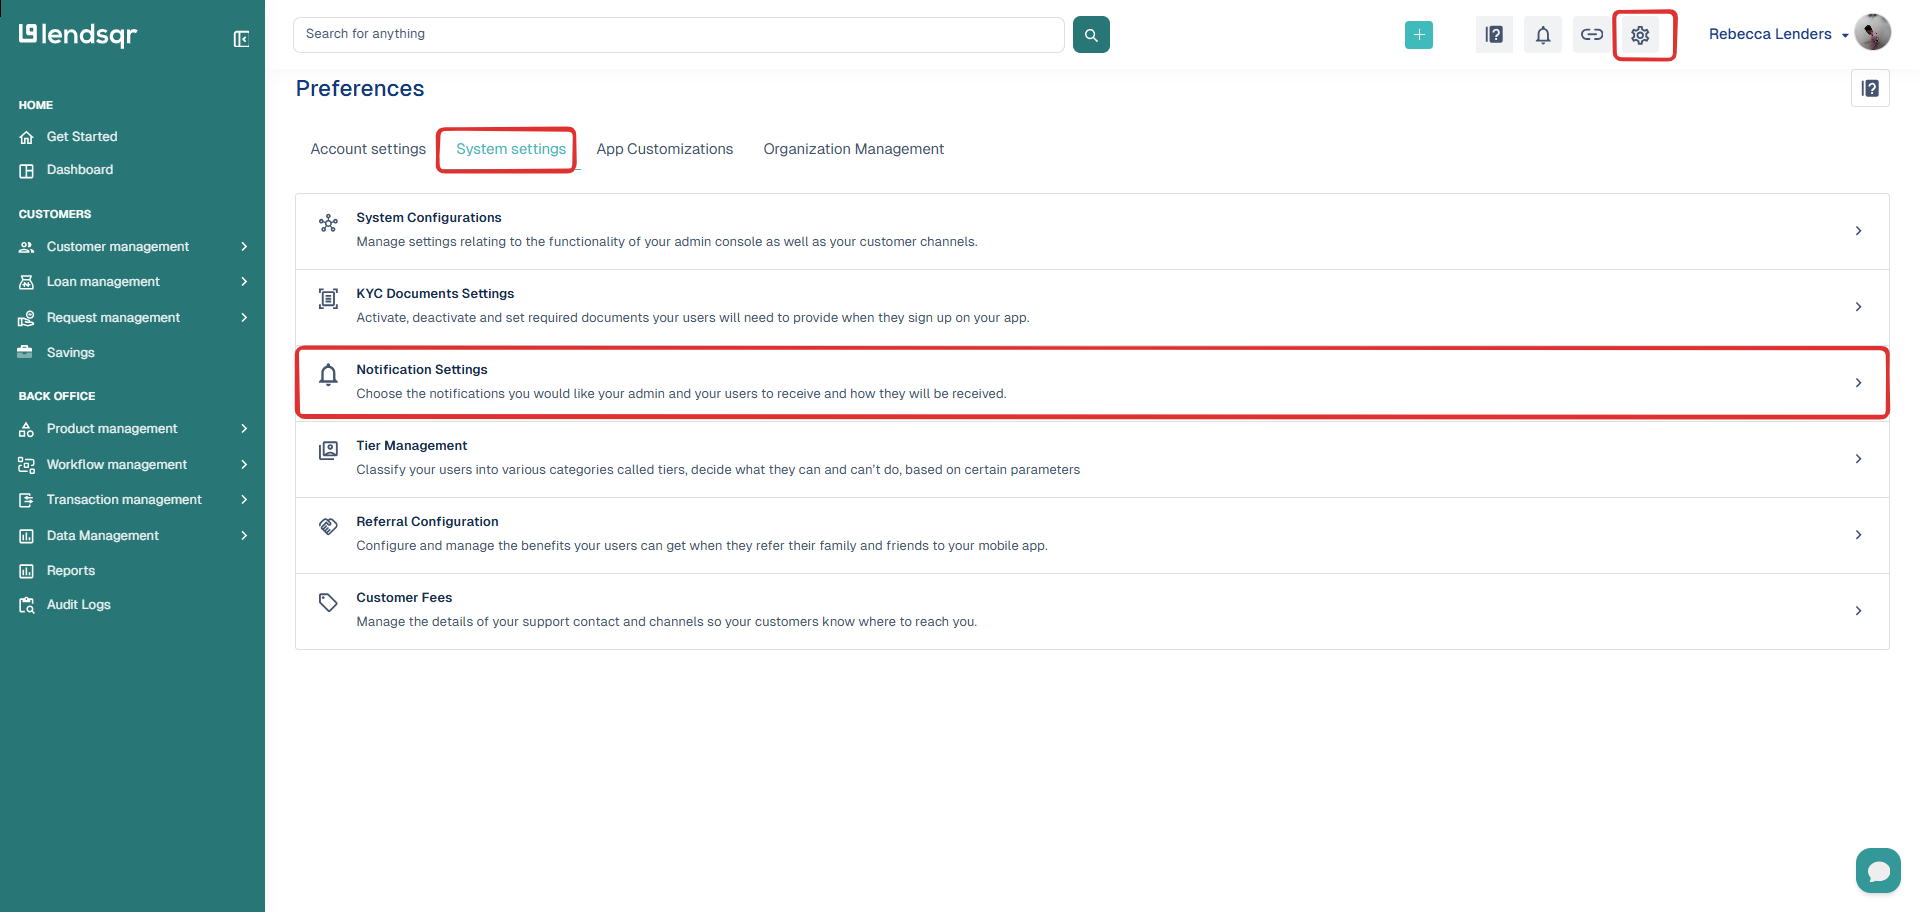Click the Customer Fees tag icon
The height and width of the screenshot is (912, 1920).
[x=328, y=602]
